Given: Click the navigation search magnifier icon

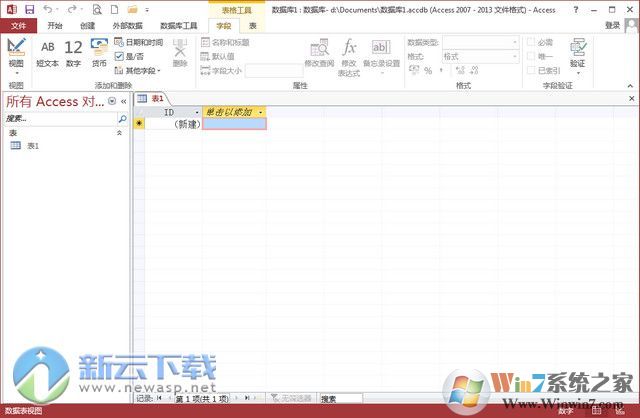Looking at the screenshot, I should 122,119.
